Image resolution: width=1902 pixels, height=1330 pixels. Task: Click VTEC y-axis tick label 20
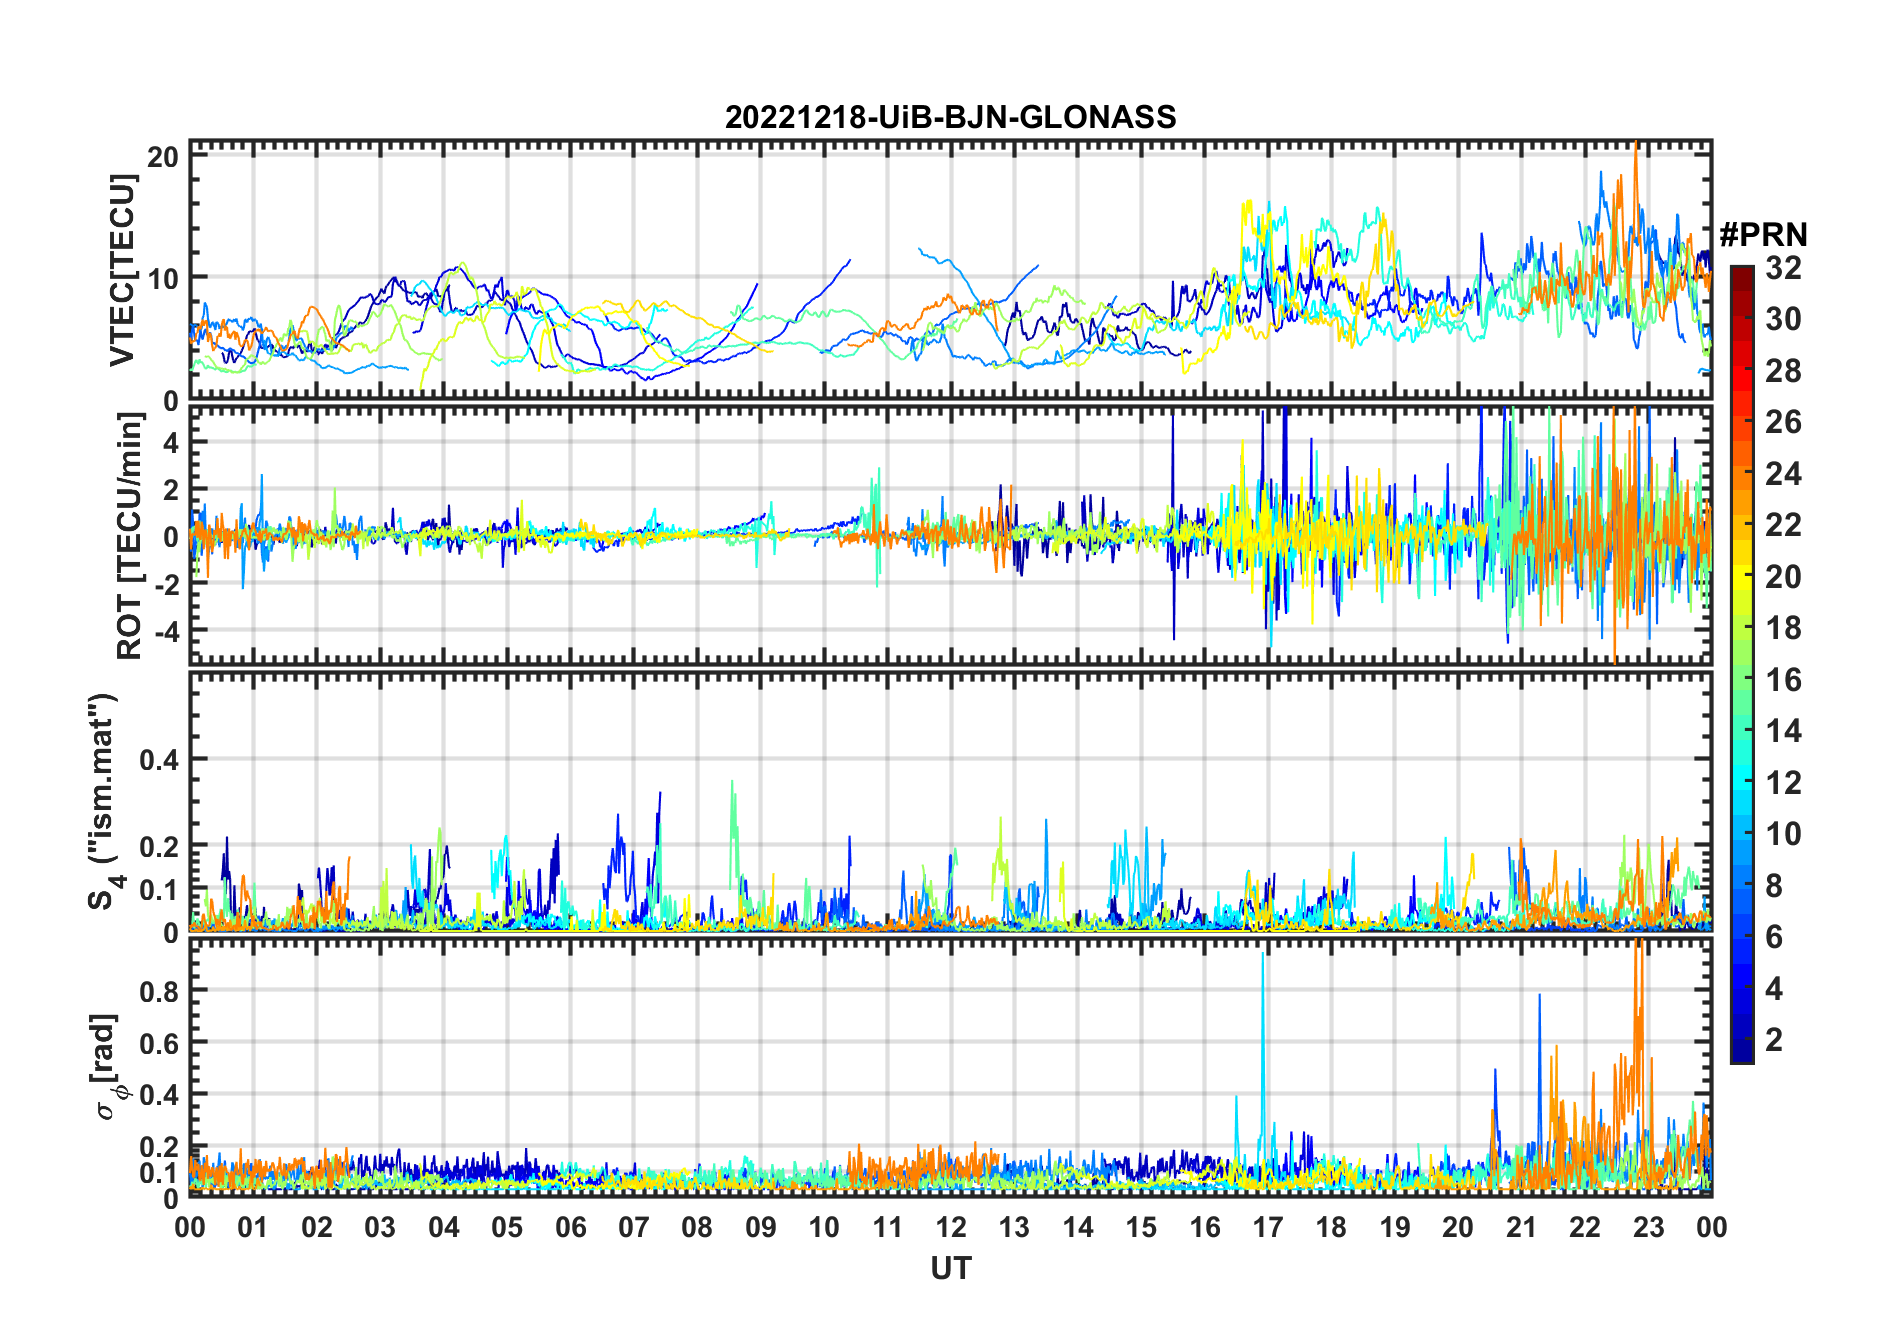(164, 156)
